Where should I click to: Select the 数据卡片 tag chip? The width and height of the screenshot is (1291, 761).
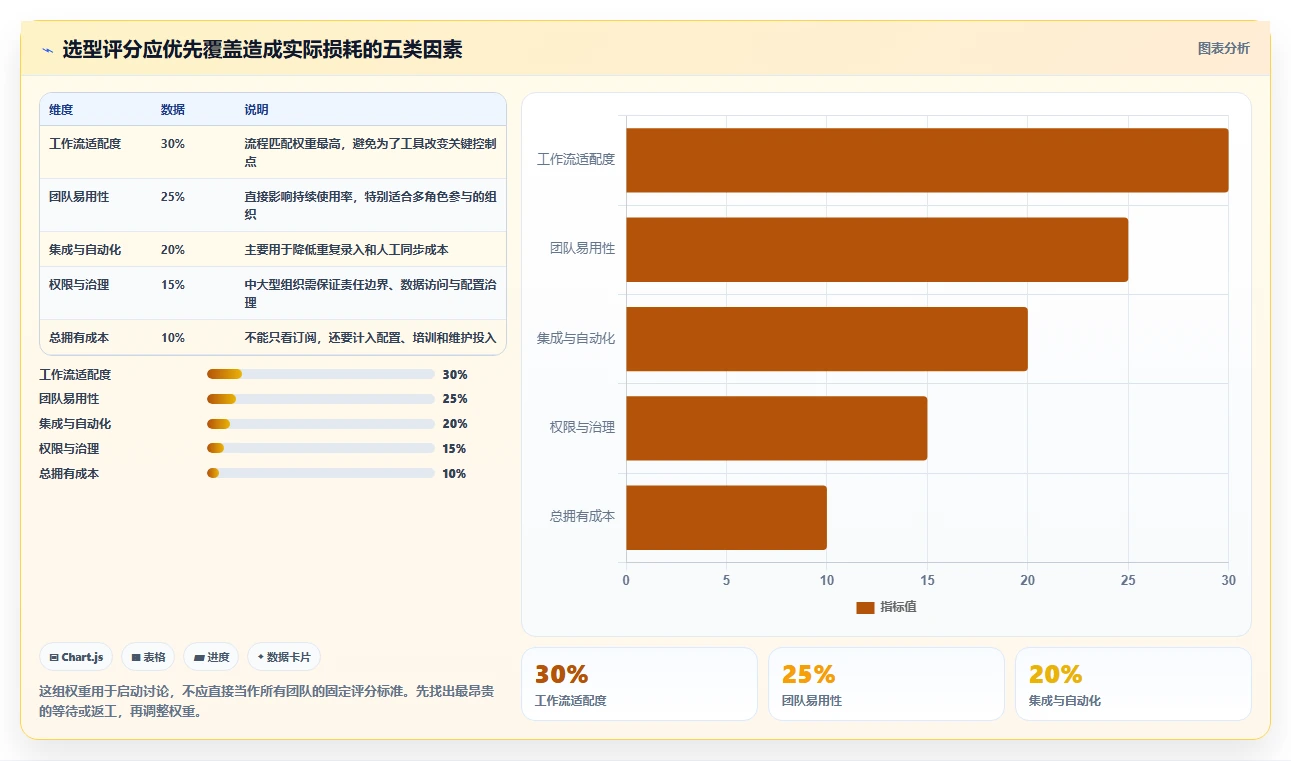coord(284,657)
